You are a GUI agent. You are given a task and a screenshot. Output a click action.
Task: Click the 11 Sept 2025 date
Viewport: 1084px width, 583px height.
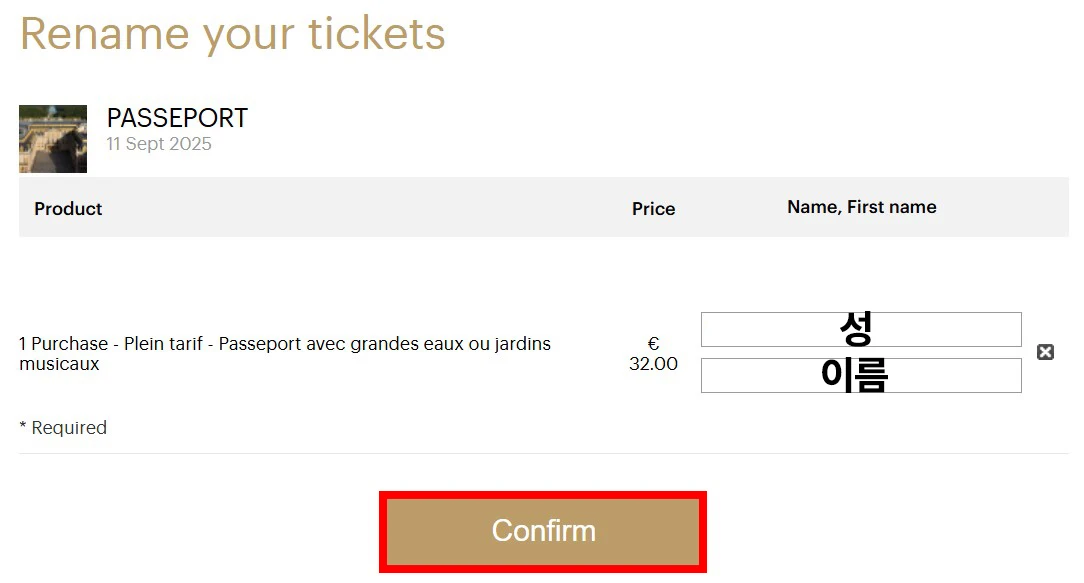click(159, 144)
